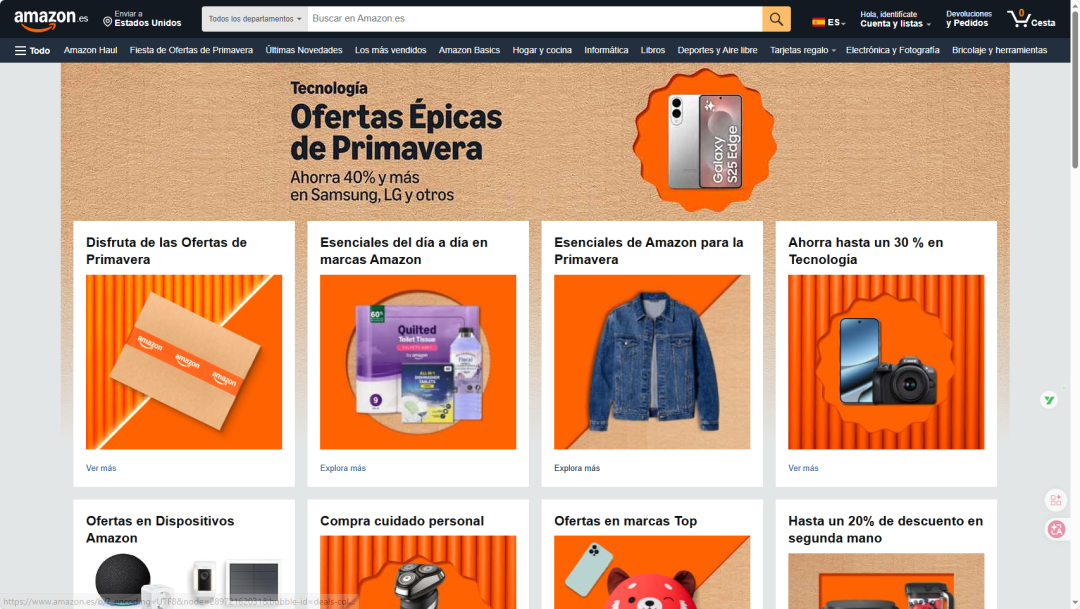The width and height of the screenshot is (1080, 609).
Task: Click Ver más under Ofertas de Primavera
Action: pyautogui.click(x=101, y=468)
